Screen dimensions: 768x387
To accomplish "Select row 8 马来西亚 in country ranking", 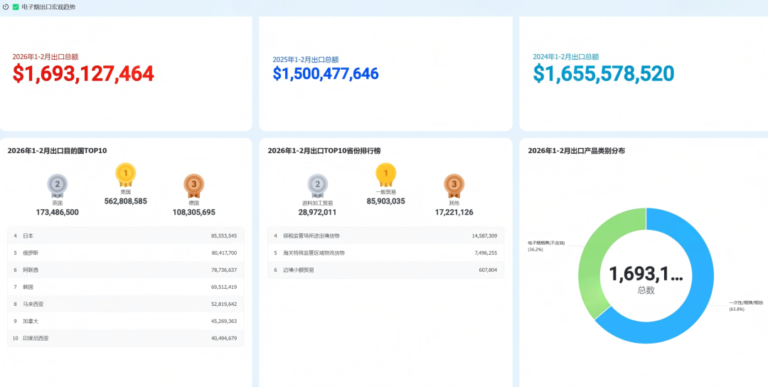I will 125,304.
